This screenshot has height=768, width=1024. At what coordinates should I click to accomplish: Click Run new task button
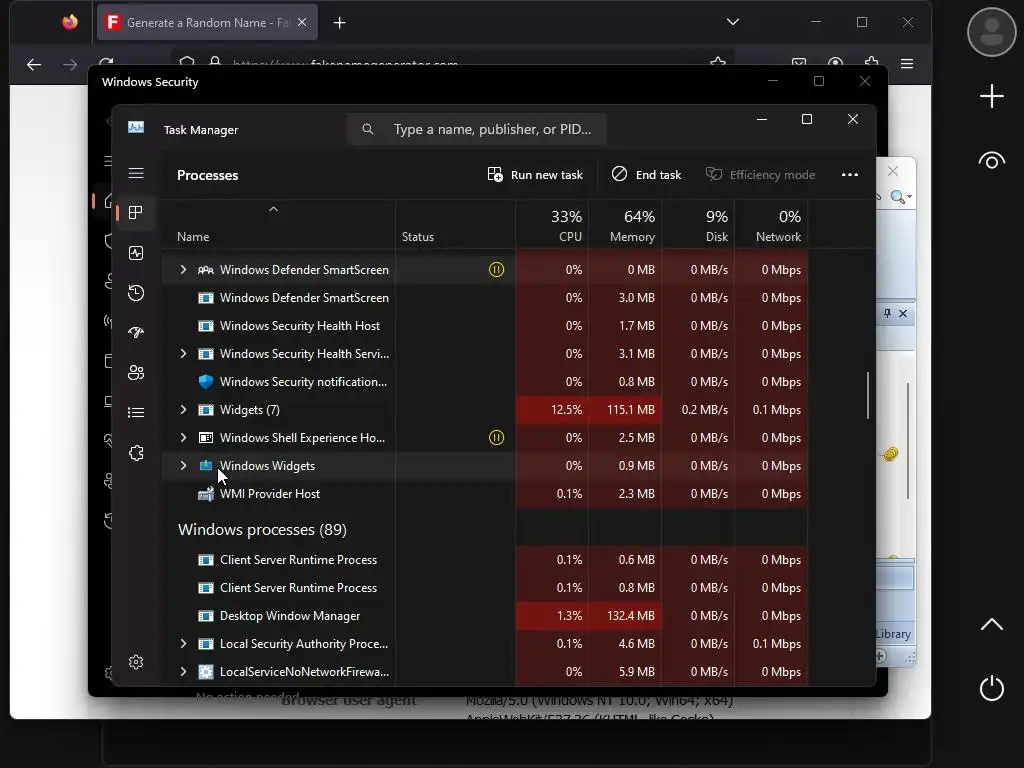535,174
